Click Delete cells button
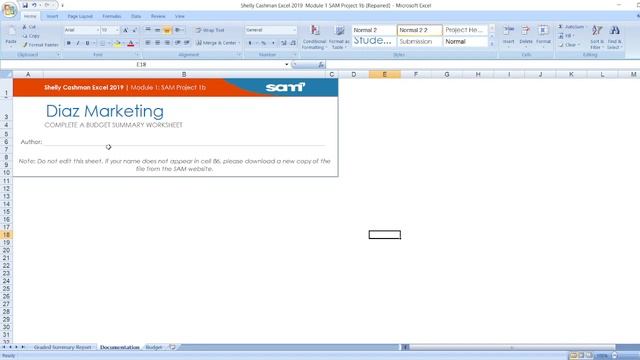The image size is (640, 360). coord(526,35)
